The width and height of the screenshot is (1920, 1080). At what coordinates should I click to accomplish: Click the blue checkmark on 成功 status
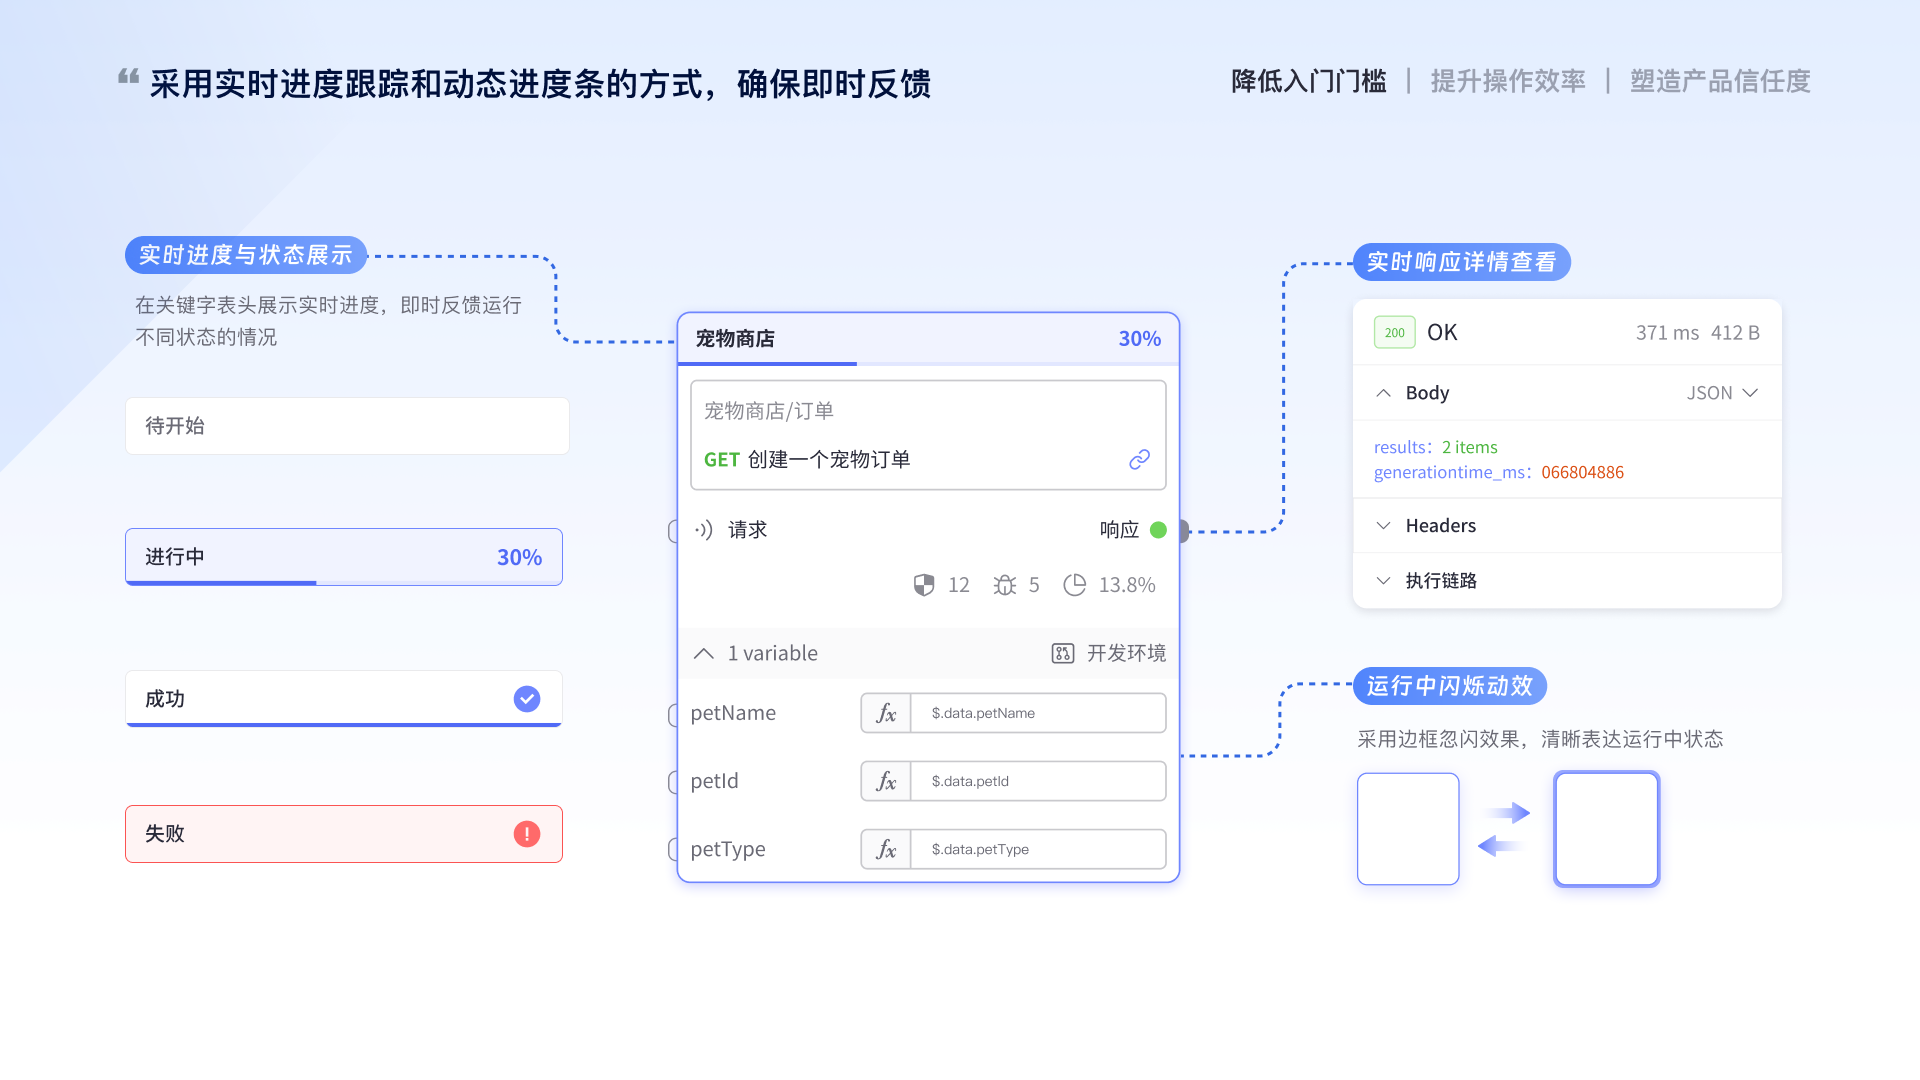point(527,699)
